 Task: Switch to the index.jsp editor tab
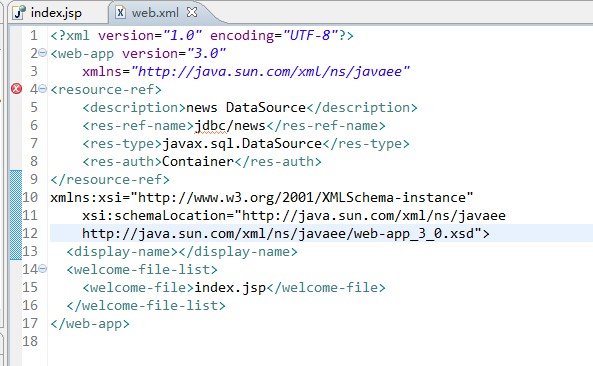click(56, 13)
